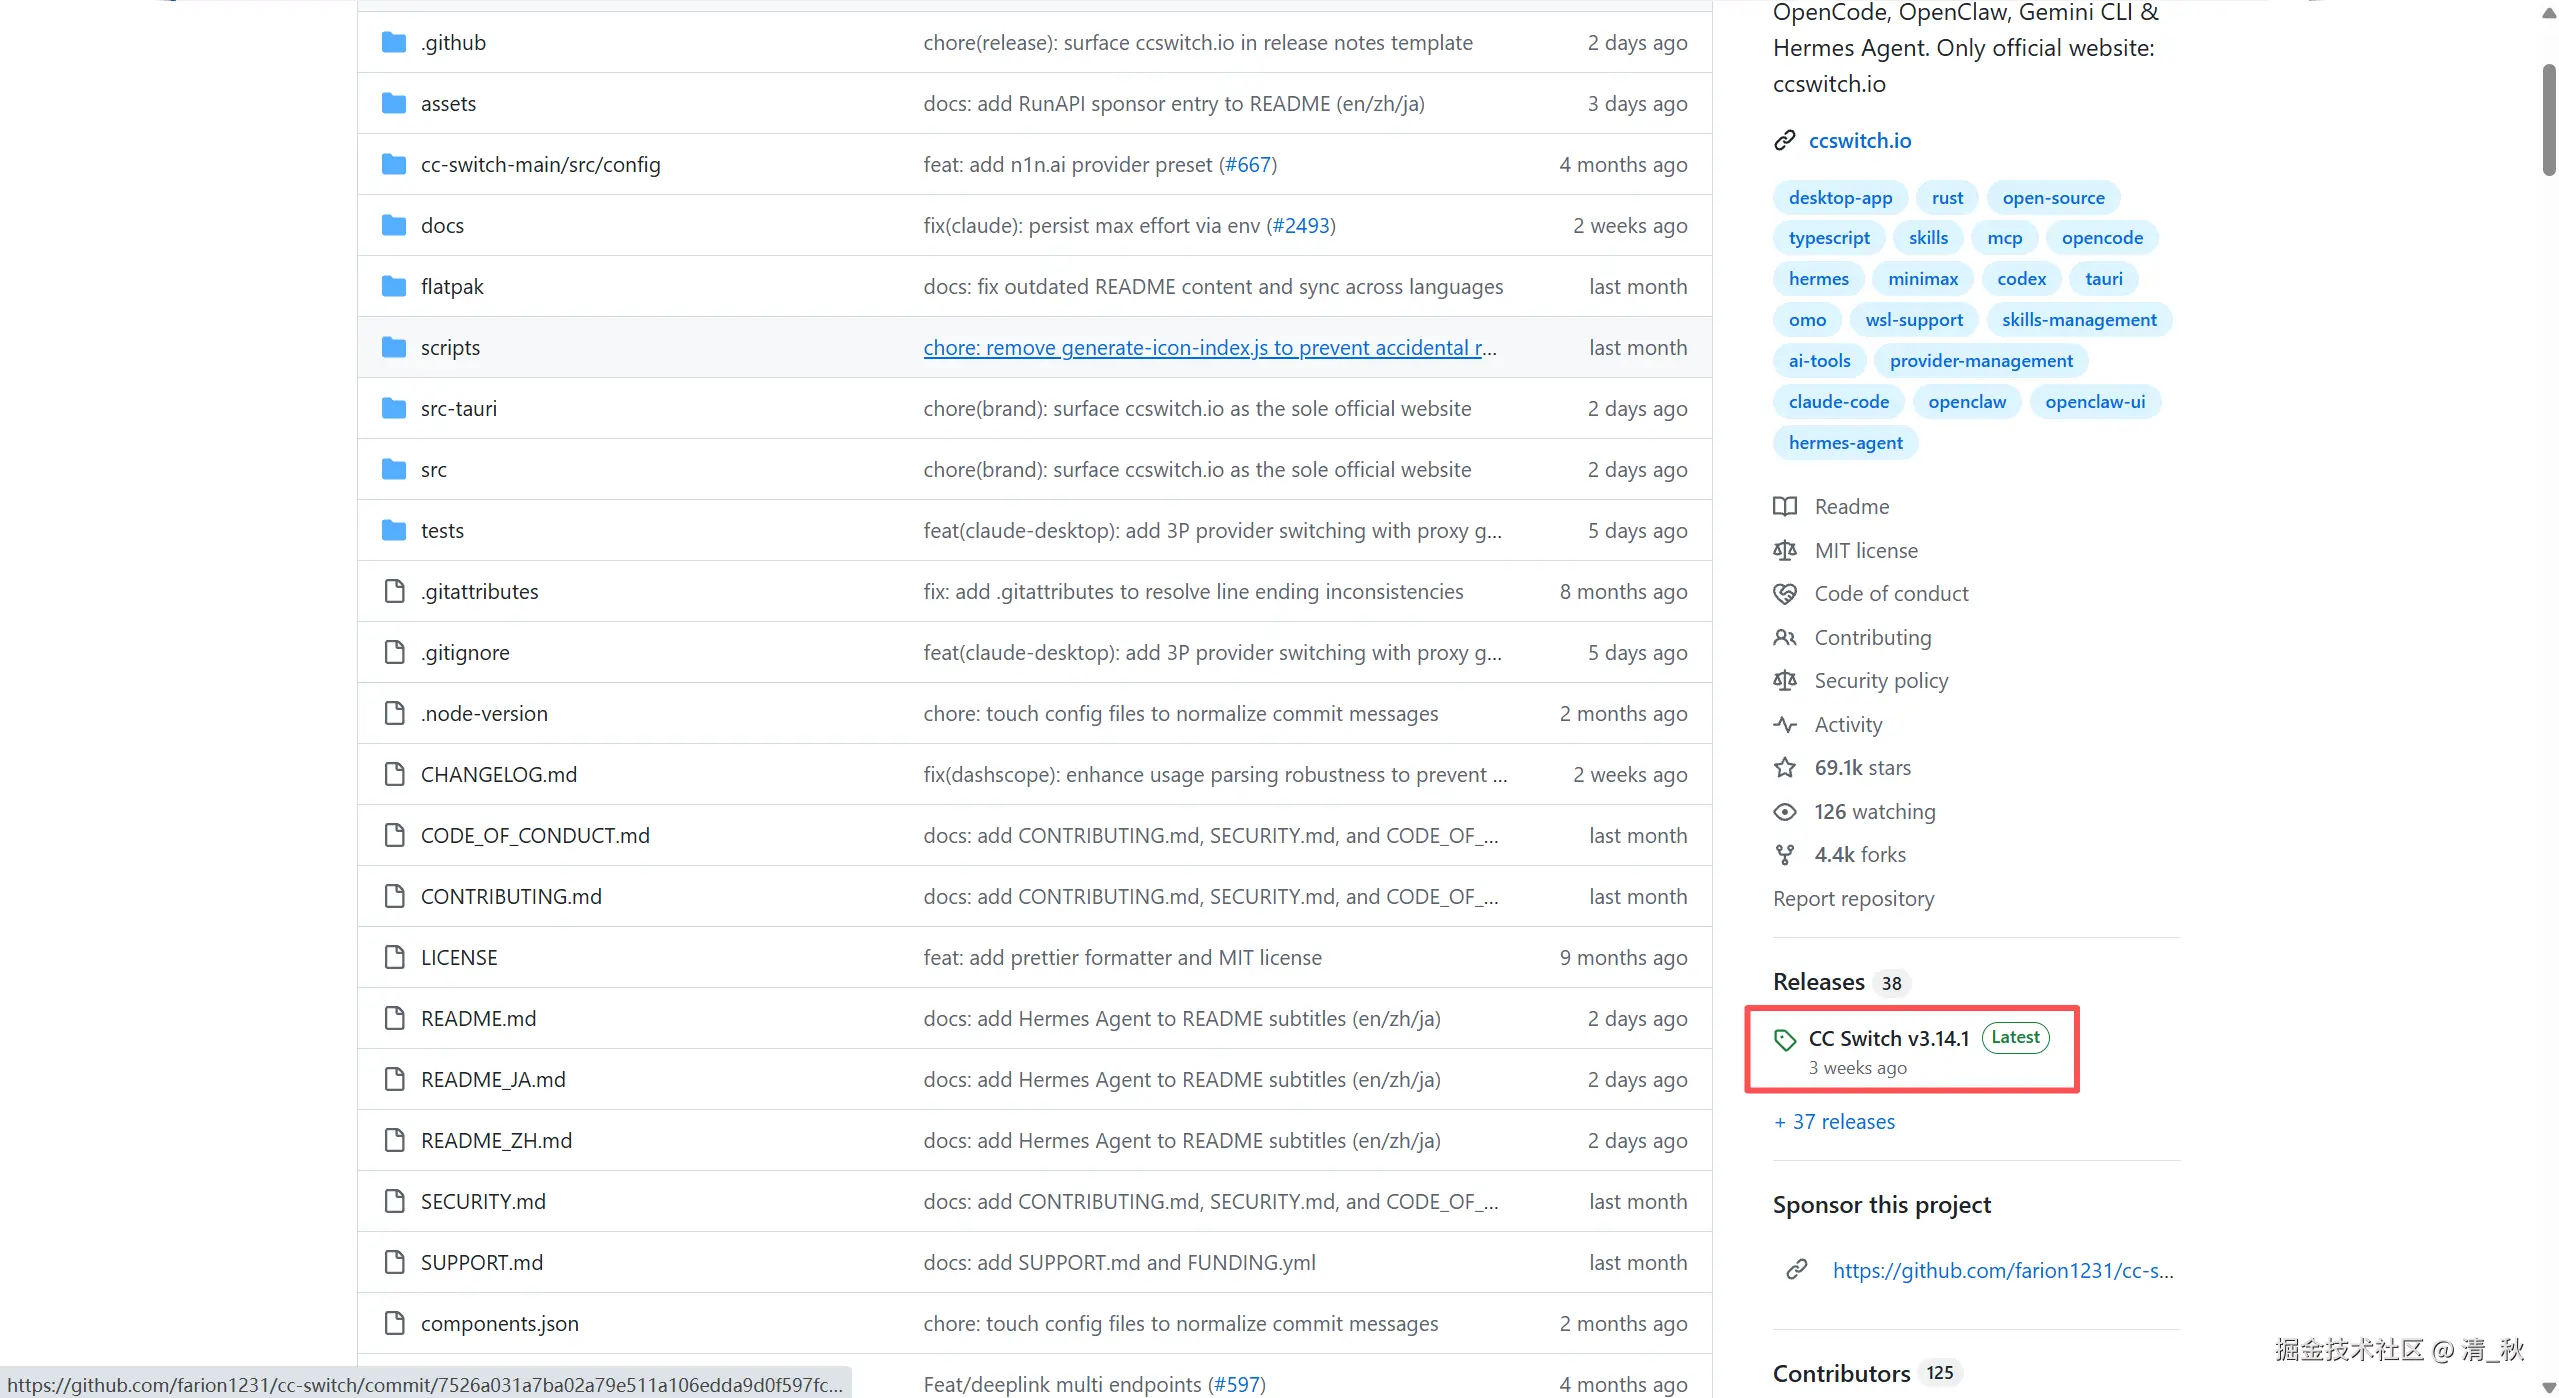Viewport: 2559px width, 1398px height.
Task: Click the scale icon beside MIT license
Action: tap(1785, 550)
